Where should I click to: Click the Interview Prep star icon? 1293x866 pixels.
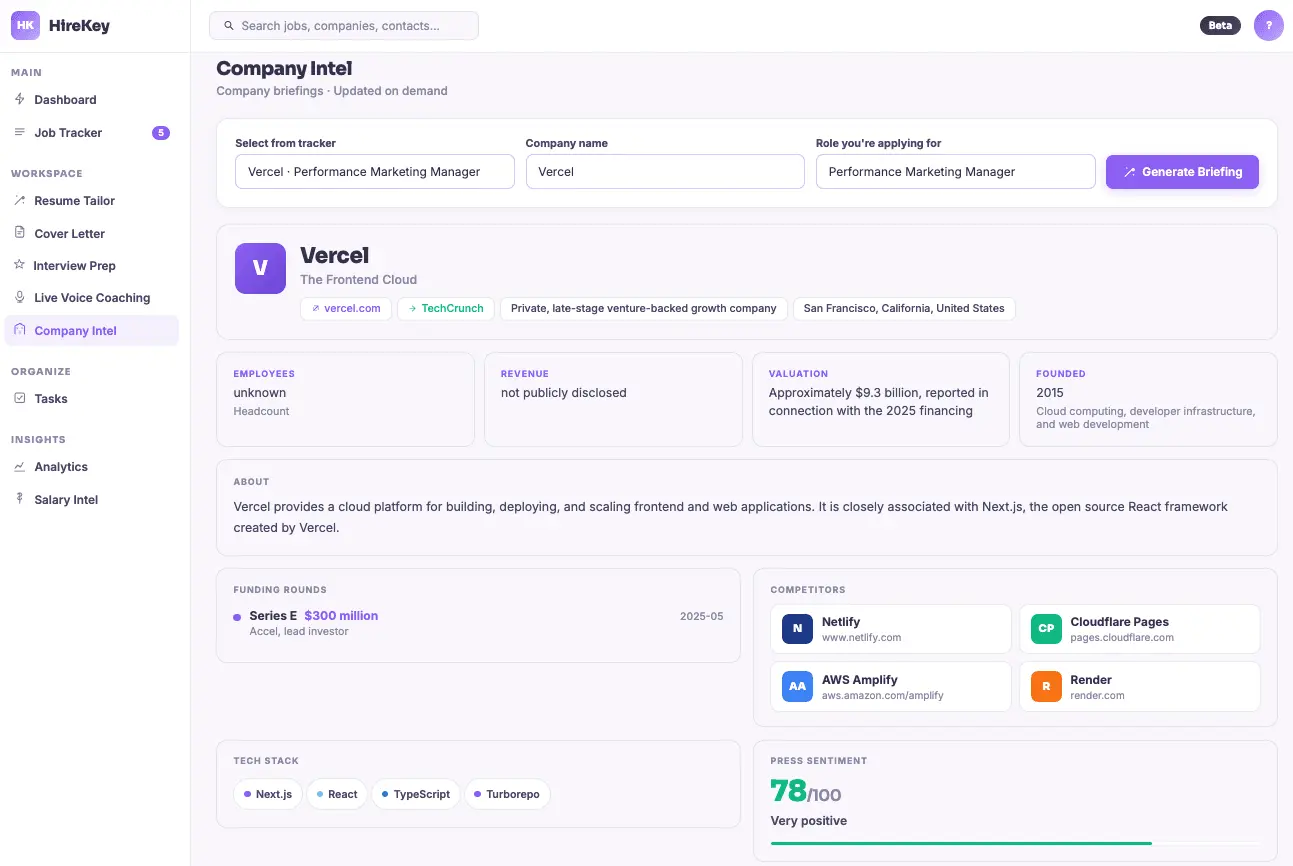click(19, 265)
